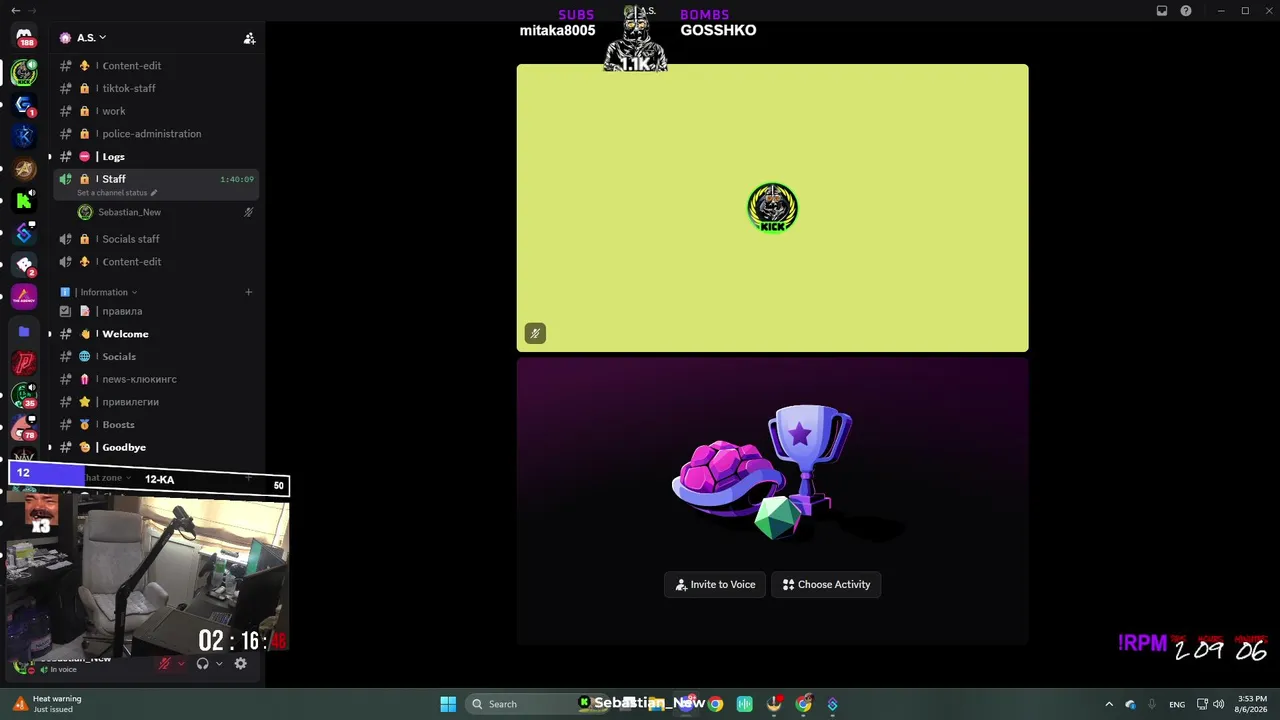Open user settings gear icon
This screenshot has width=1280, height=720.
tap(240, 663)
